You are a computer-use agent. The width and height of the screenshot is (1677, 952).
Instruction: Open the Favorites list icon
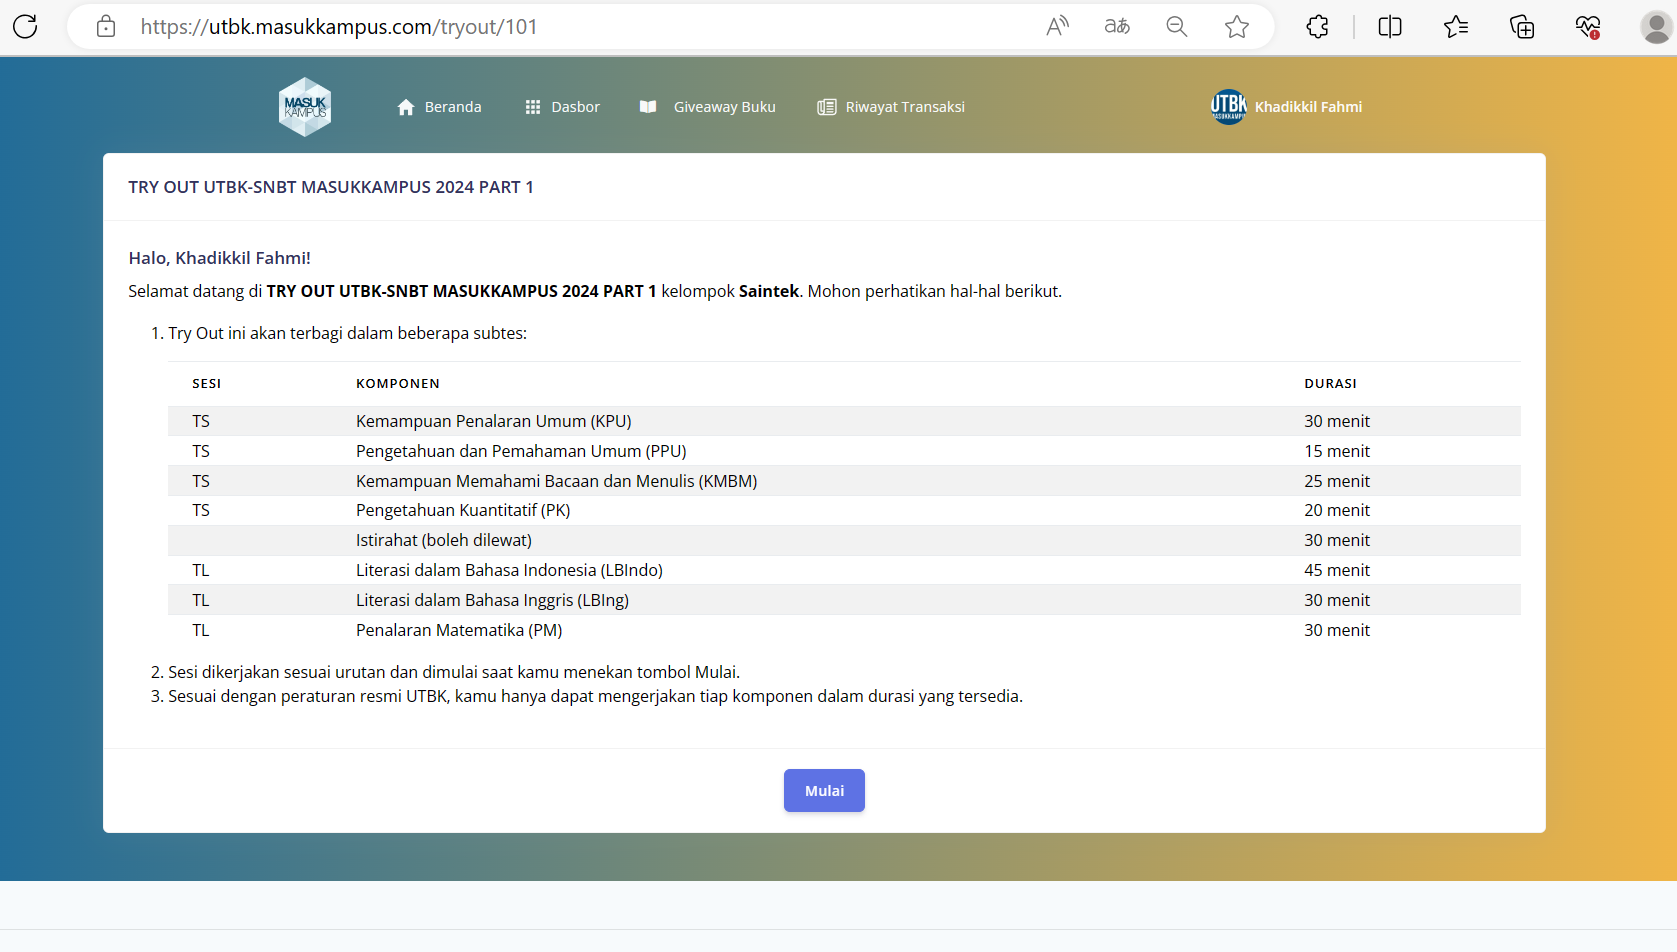(1456, 27)
